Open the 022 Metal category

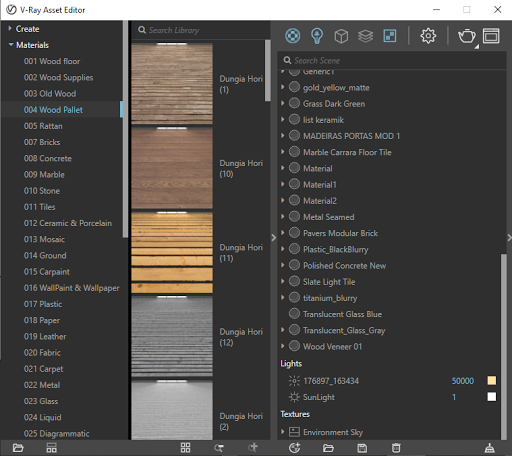coord(42,385)
